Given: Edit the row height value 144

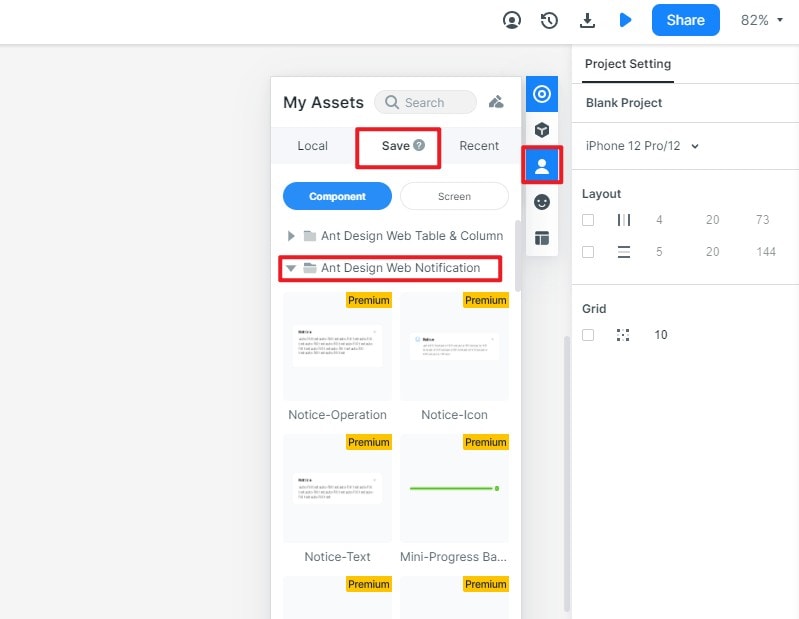Looking at the screenshot, I should (x=766, y=252).
